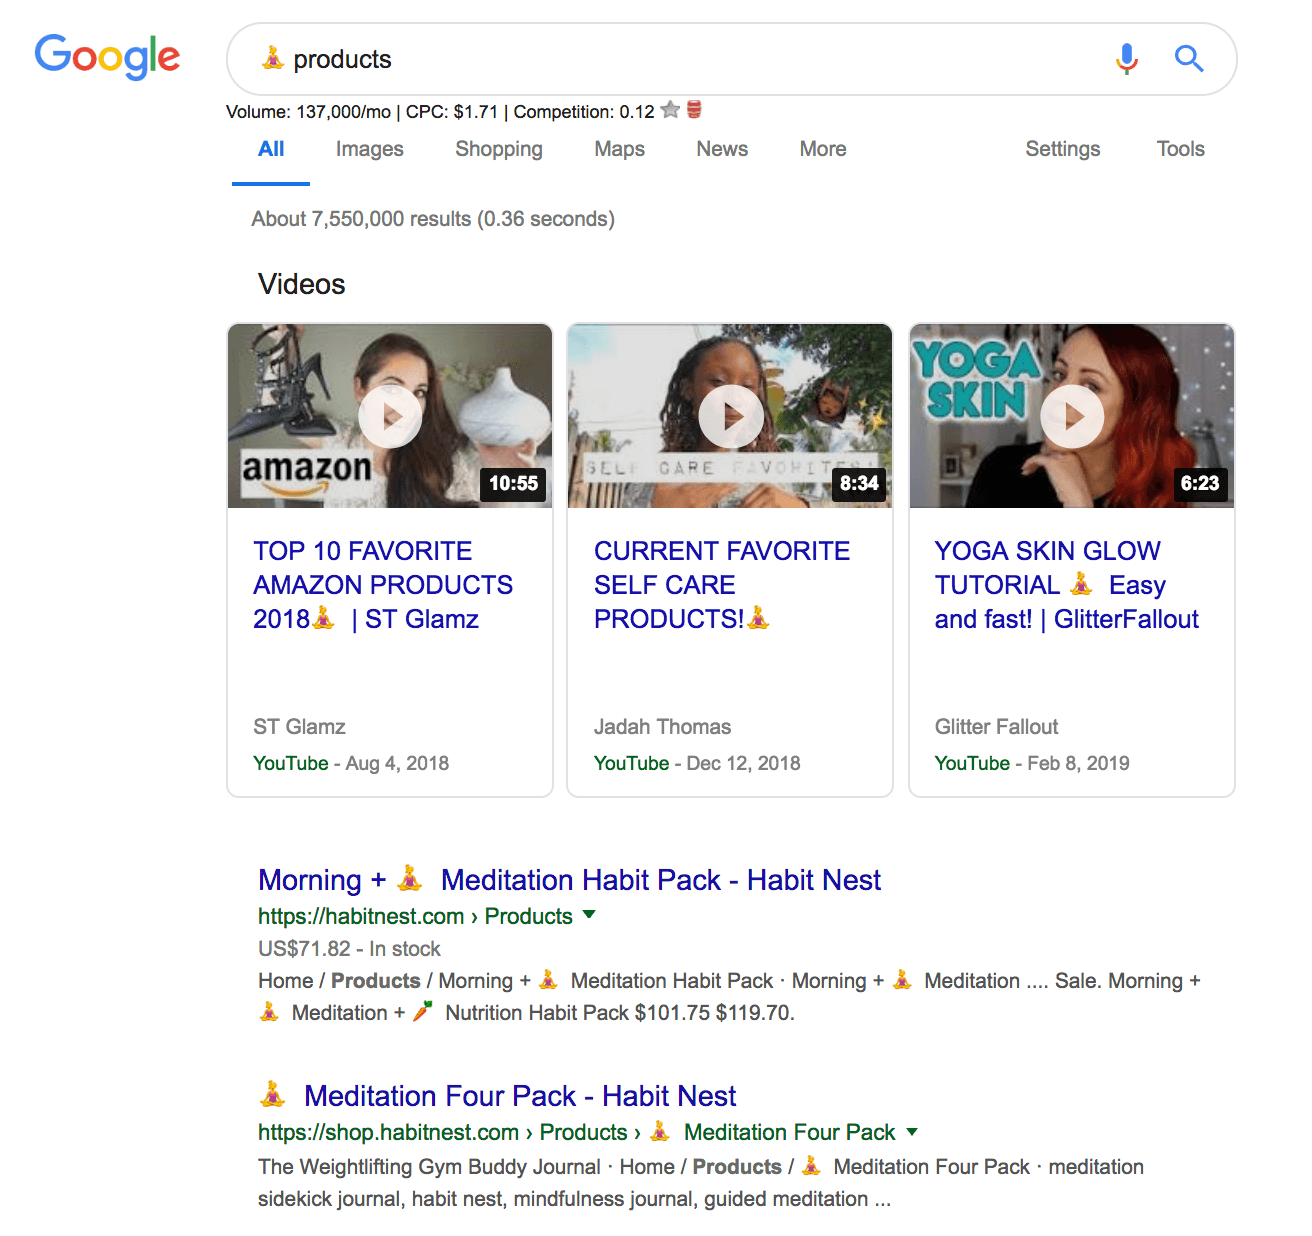Open Meditation Four Pack - Habit Nest link
The width and height of the screenshot is (1312, 1236).
coord(519,1096)
